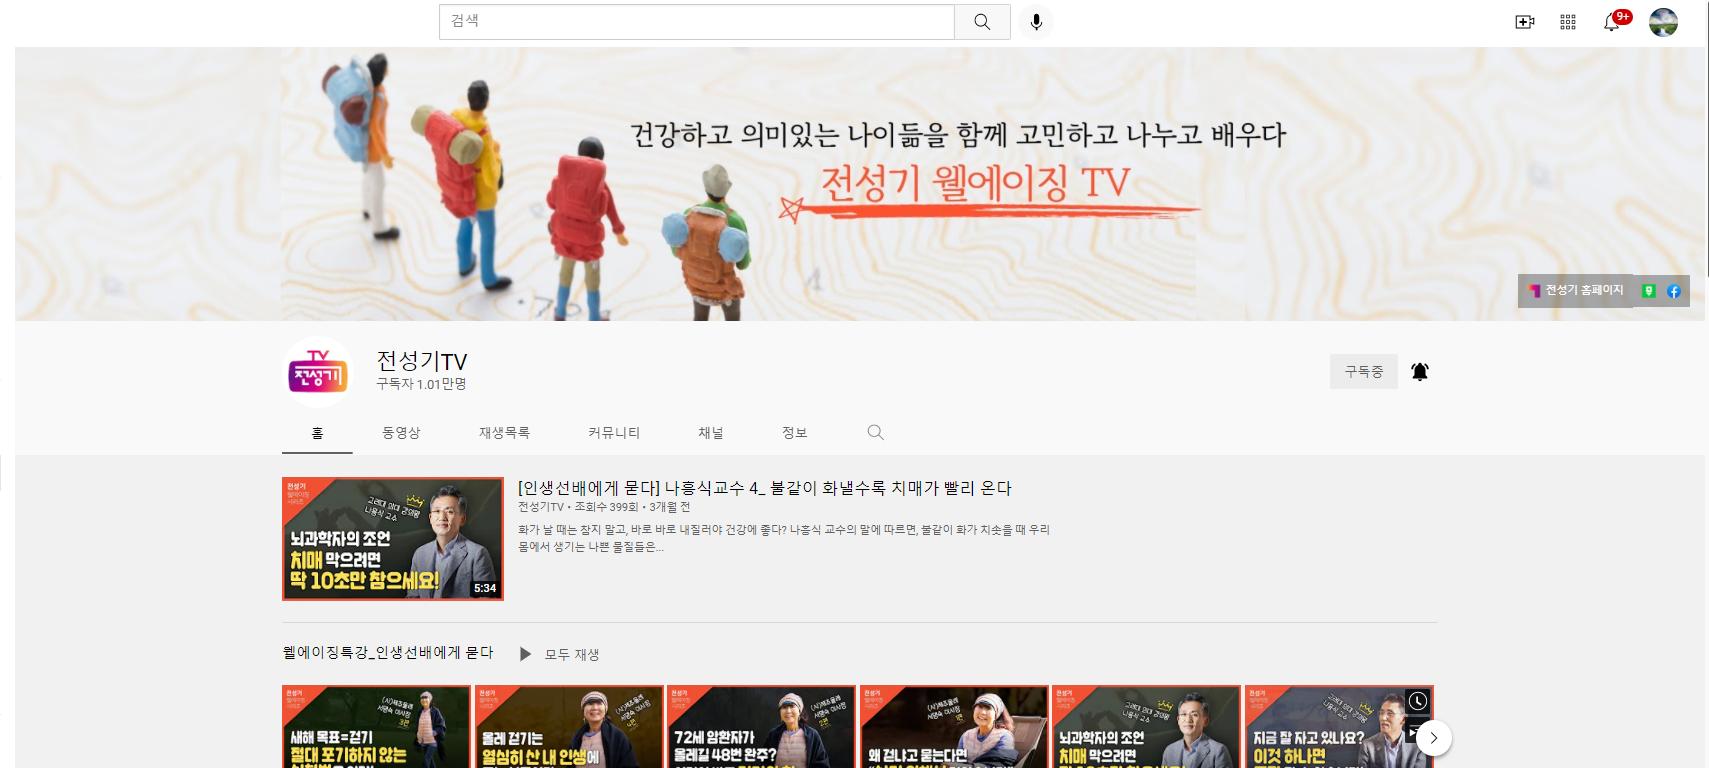This screenshot has width=1709, height=768.
Task: Click the Watch later clock icon on thumbnail
Action: click(1418, 701)
